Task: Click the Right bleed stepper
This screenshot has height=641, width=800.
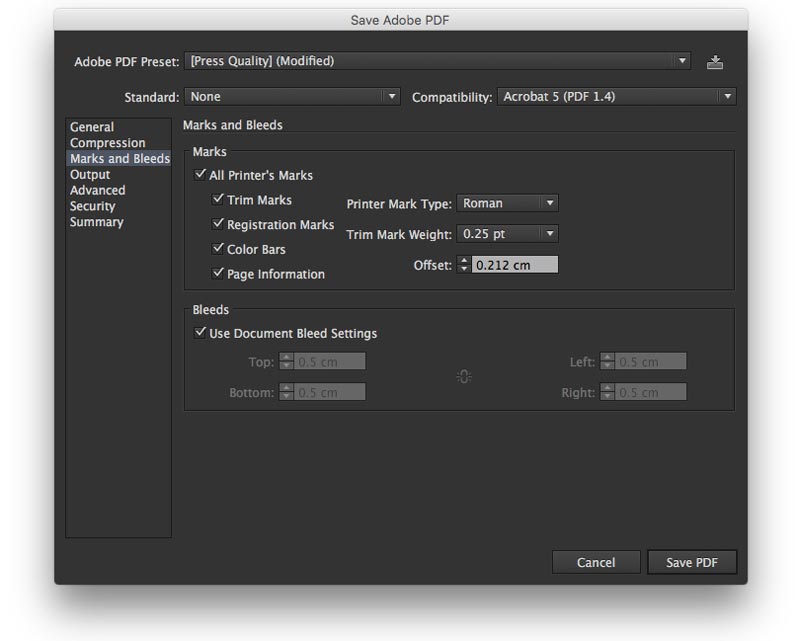Action: coord(607,392)
